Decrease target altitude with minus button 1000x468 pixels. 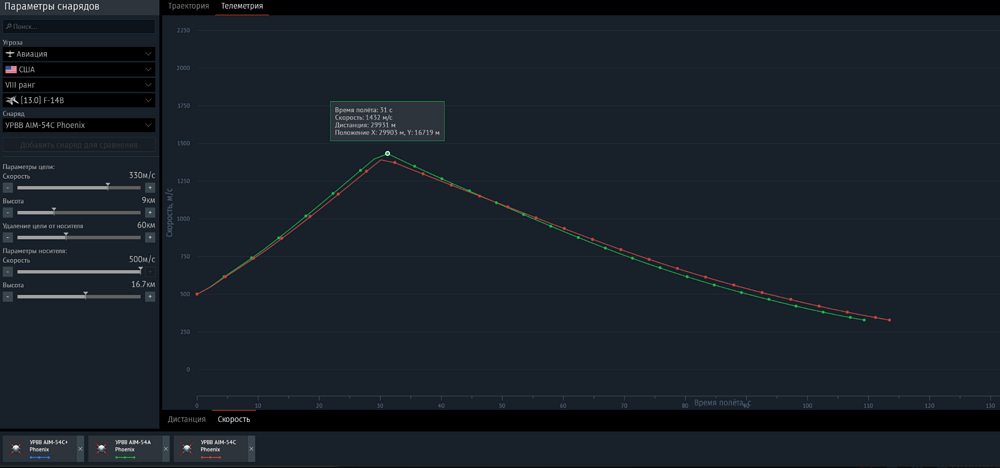point(8,212)
